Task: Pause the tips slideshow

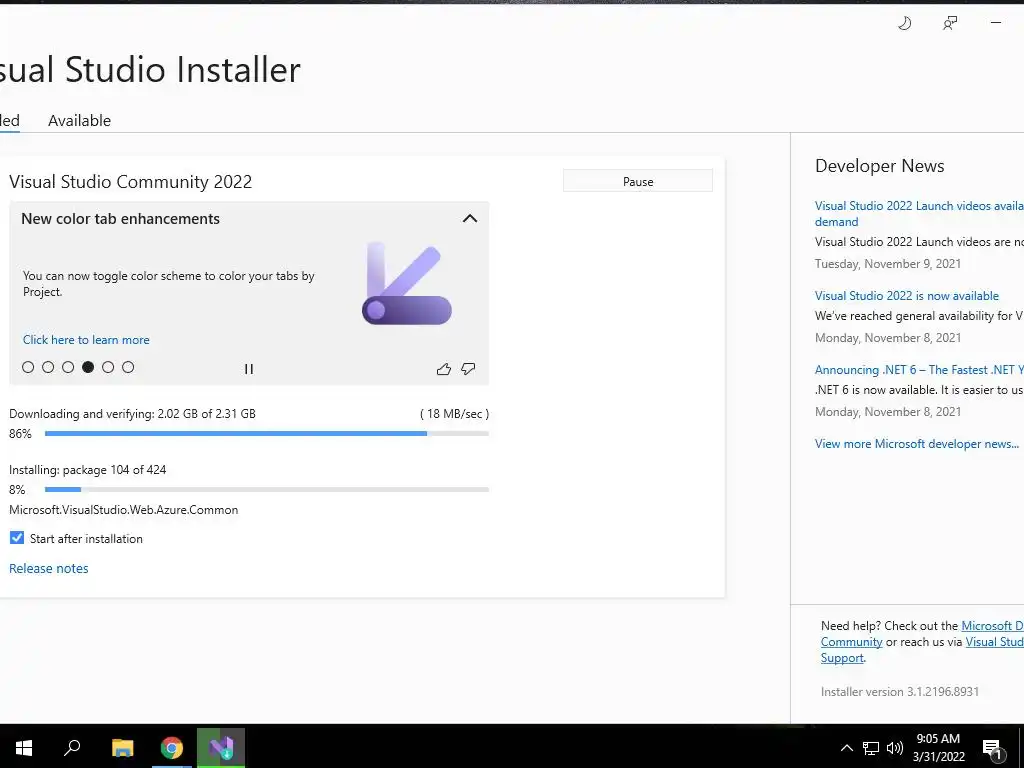Action: pos(249,369)
